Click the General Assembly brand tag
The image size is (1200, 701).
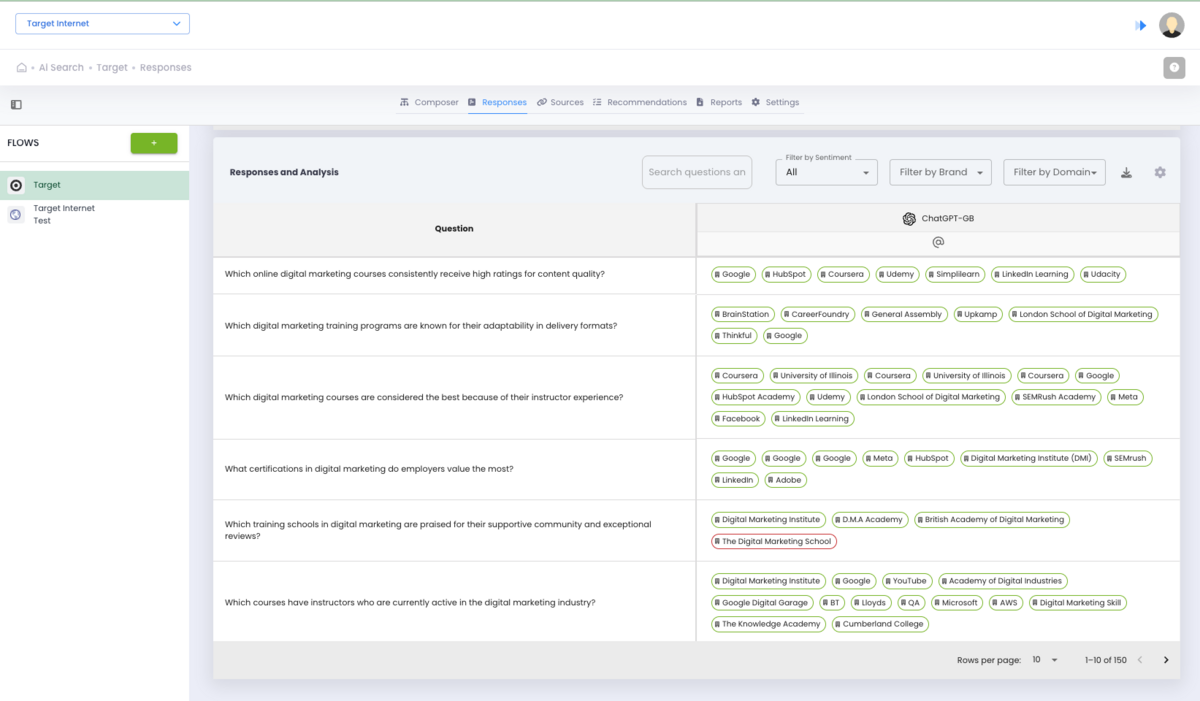pyautogui.click(x=904, y=314)
